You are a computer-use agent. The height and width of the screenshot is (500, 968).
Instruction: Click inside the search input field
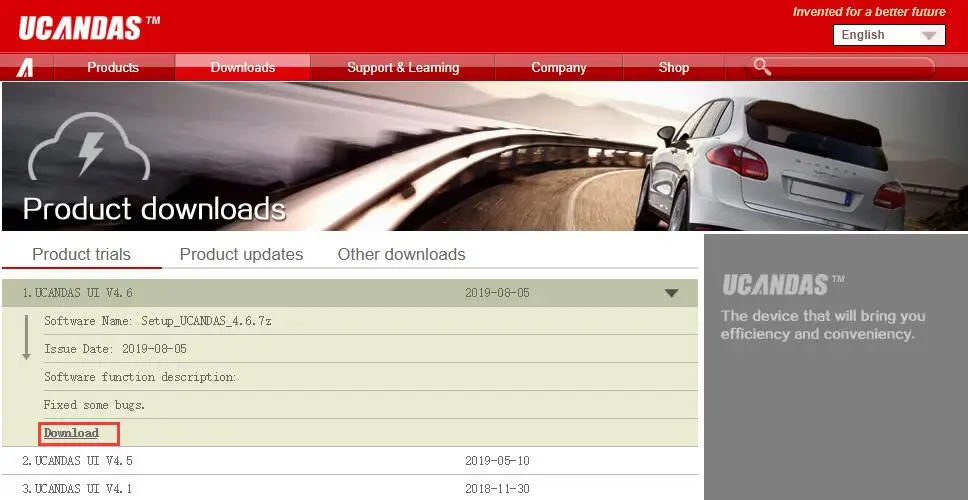(x=852, y=67)
